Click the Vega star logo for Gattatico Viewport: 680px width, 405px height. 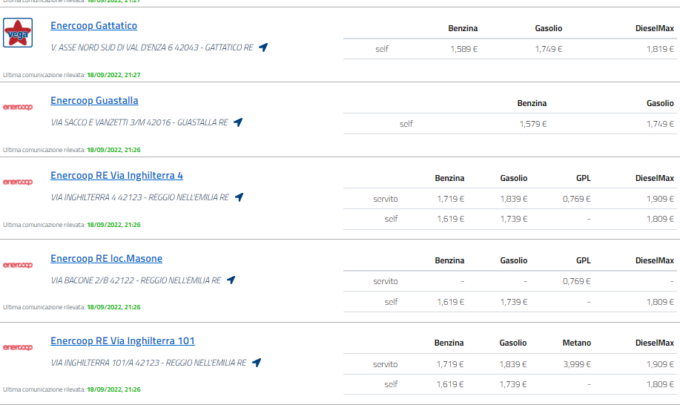(x=19, y=33)
